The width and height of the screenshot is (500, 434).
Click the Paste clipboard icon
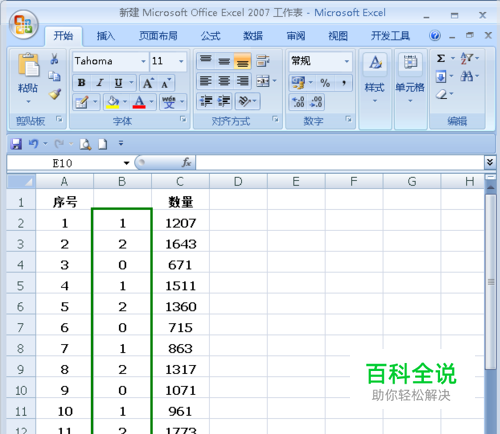pyautogui.click(x=29, y=65)
